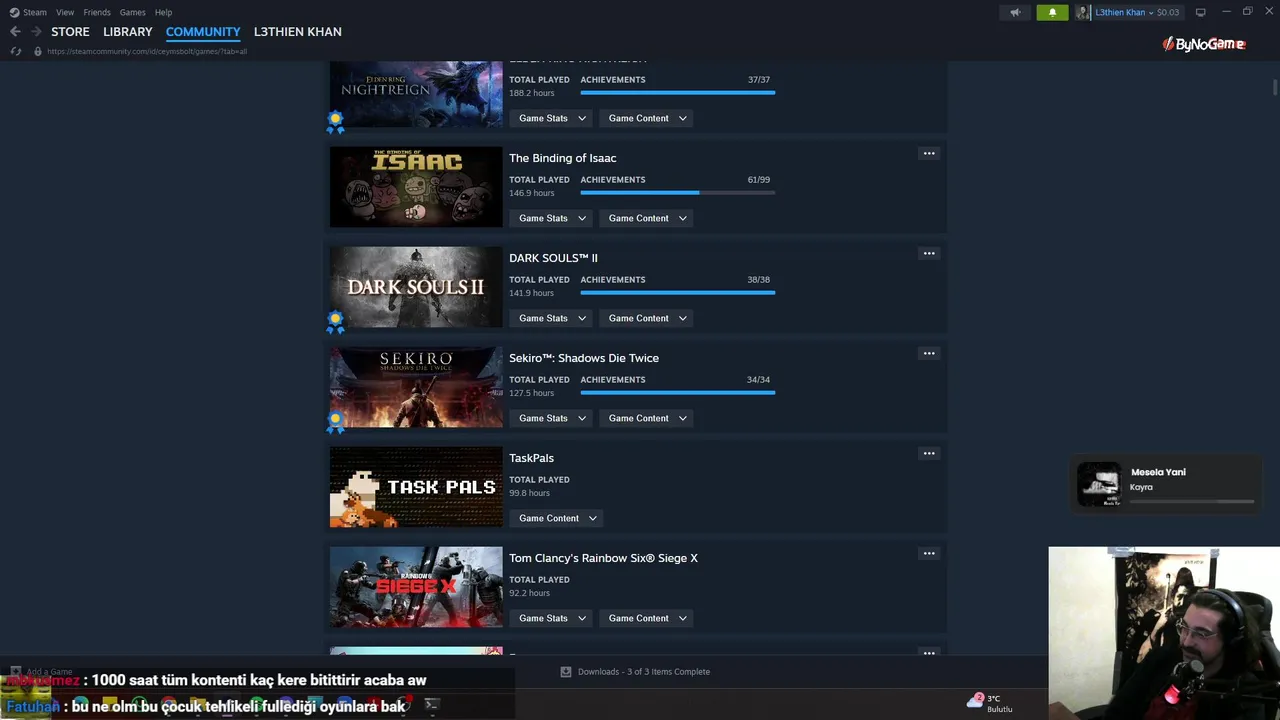
Task: Expand Game Stats for Sekiro
Action: tap(552, 418)
